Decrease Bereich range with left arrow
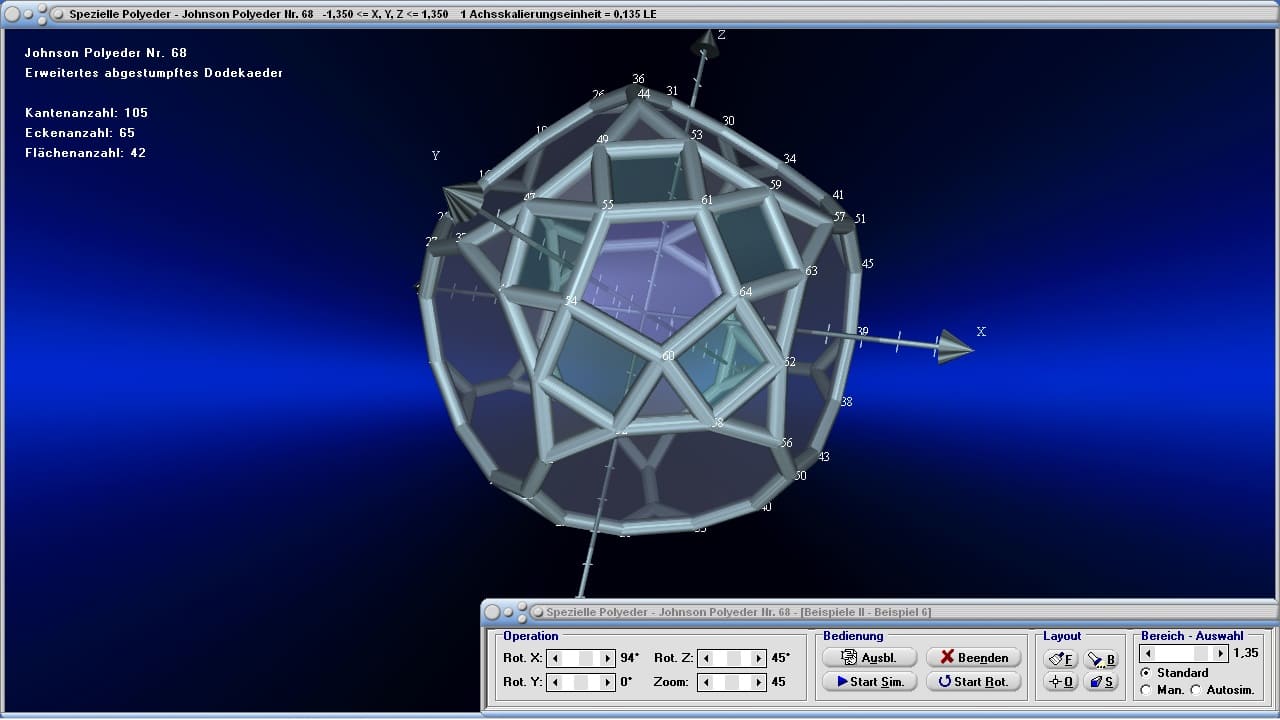The height and width of the screenshot is (720, 1280). coord(1147,653)
